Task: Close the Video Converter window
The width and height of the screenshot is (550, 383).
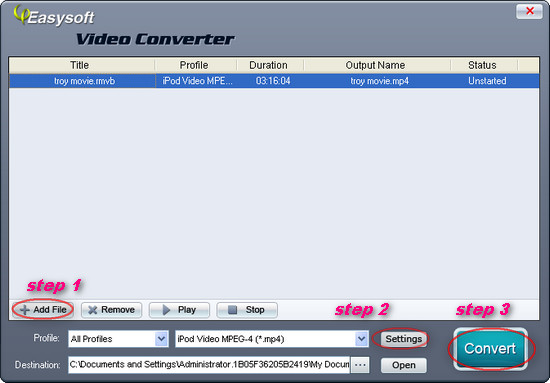Action: click(529, 11)
